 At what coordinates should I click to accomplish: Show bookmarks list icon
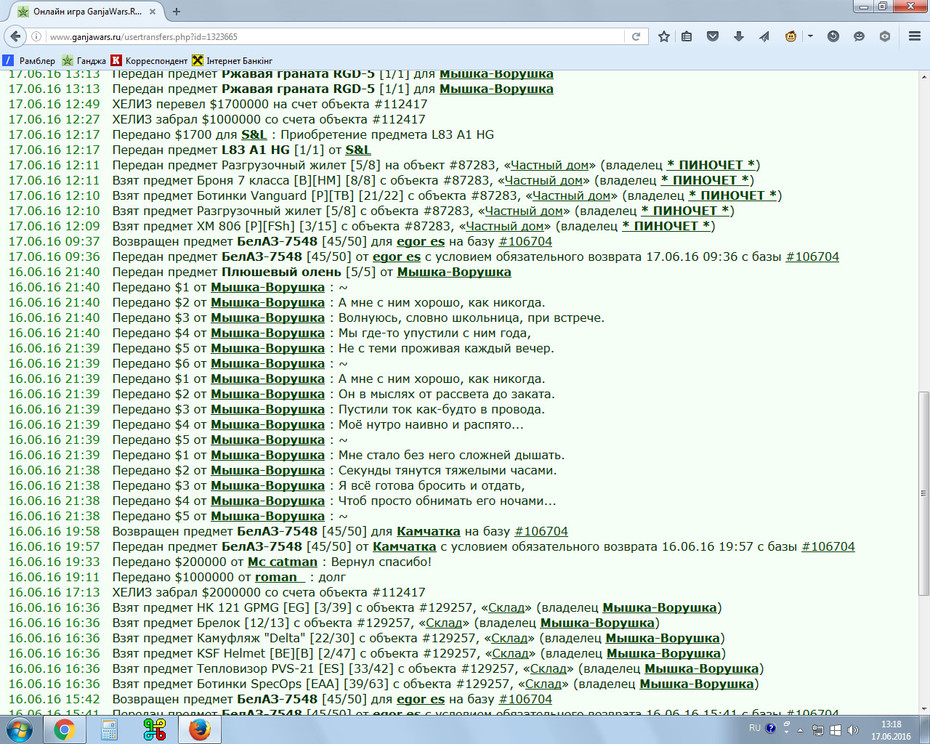(687, 37)
